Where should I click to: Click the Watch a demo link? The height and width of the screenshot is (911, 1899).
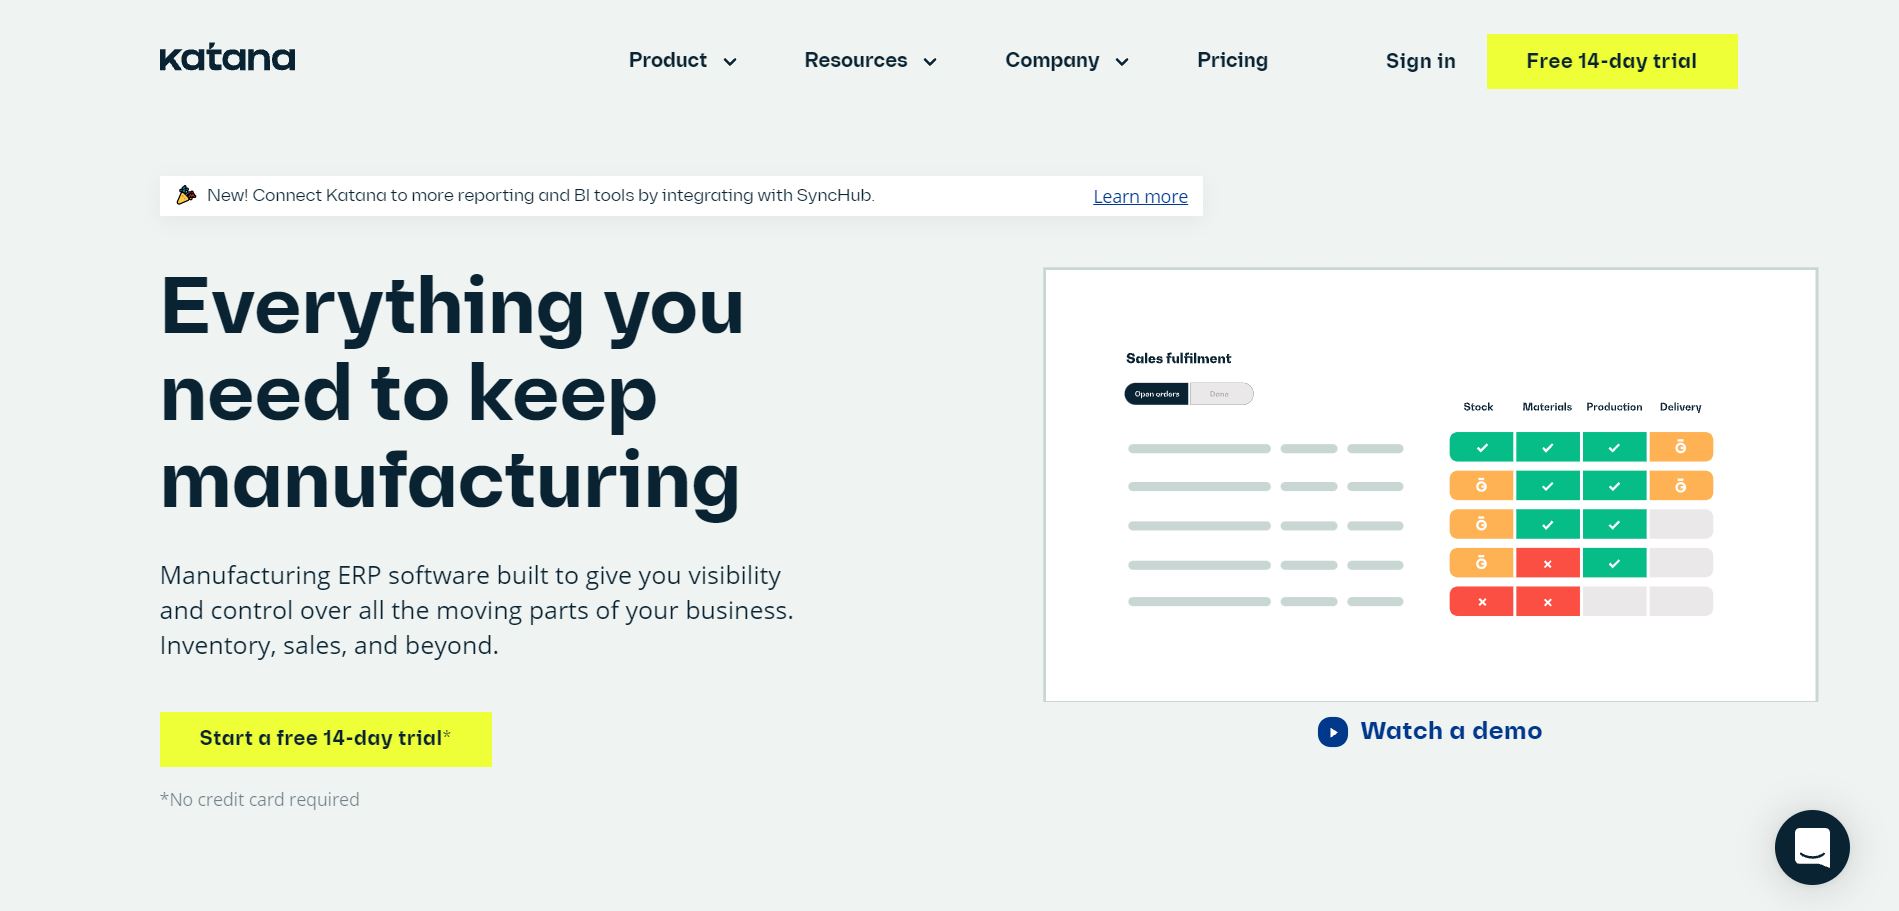[x=1451, y=731]
